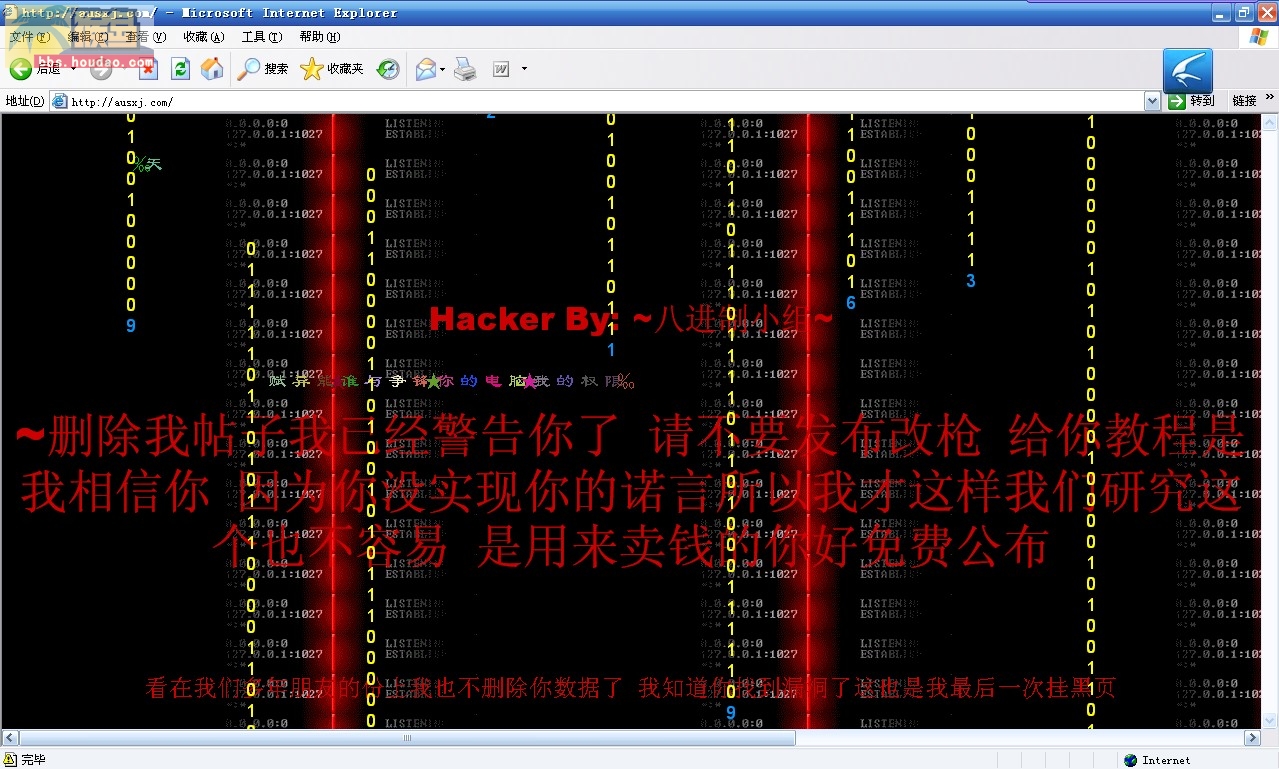This screenshot has width=1279, height=769.
Task: Click the Mail envelope toolbar icon
Action: [x=425, y=69]
